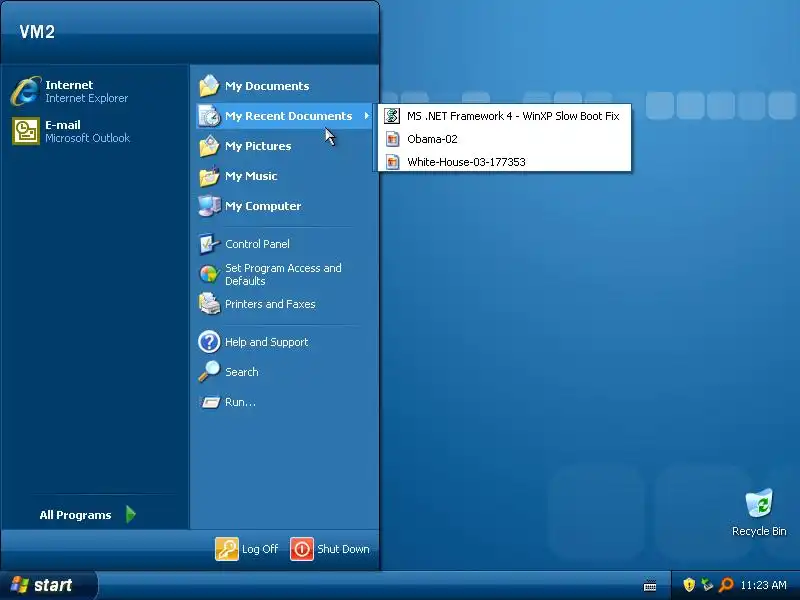Open the Recycle Bin on the desktop
Viewport: 800px width, 600px height.
coord(759,504)
